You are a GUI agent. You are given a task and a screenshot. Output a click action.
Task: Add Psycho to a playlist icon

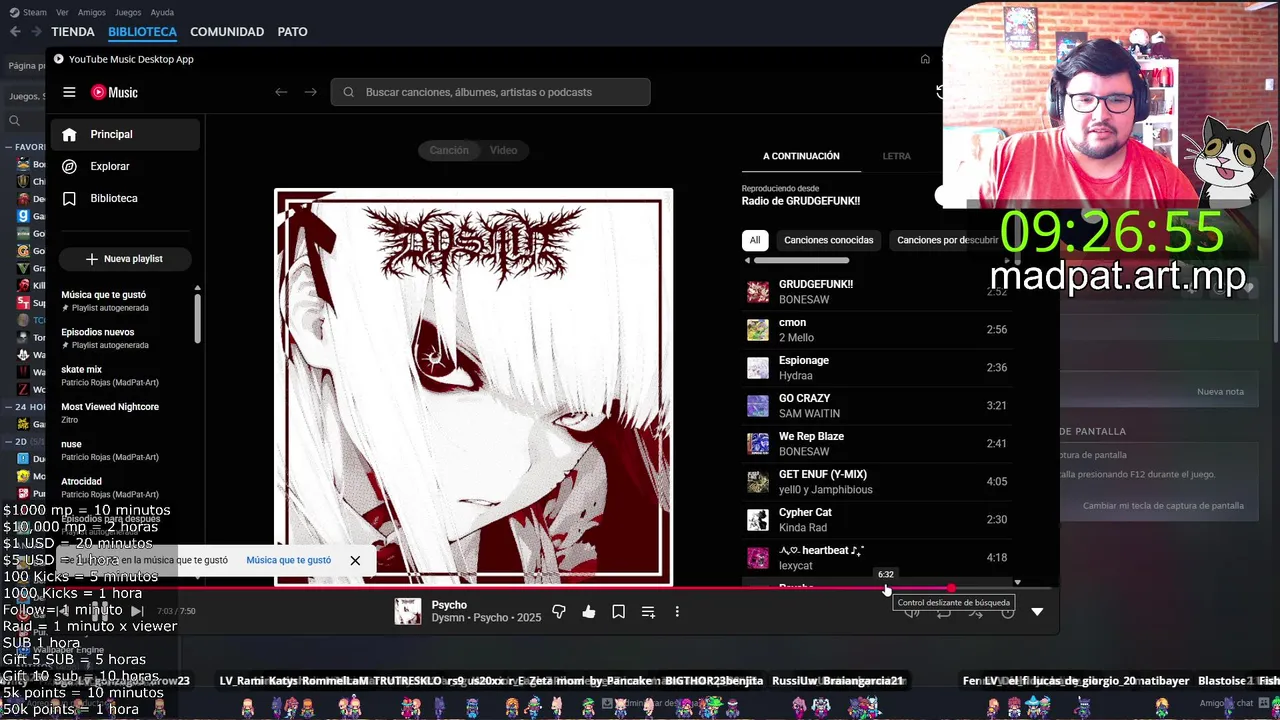point(648,612)
